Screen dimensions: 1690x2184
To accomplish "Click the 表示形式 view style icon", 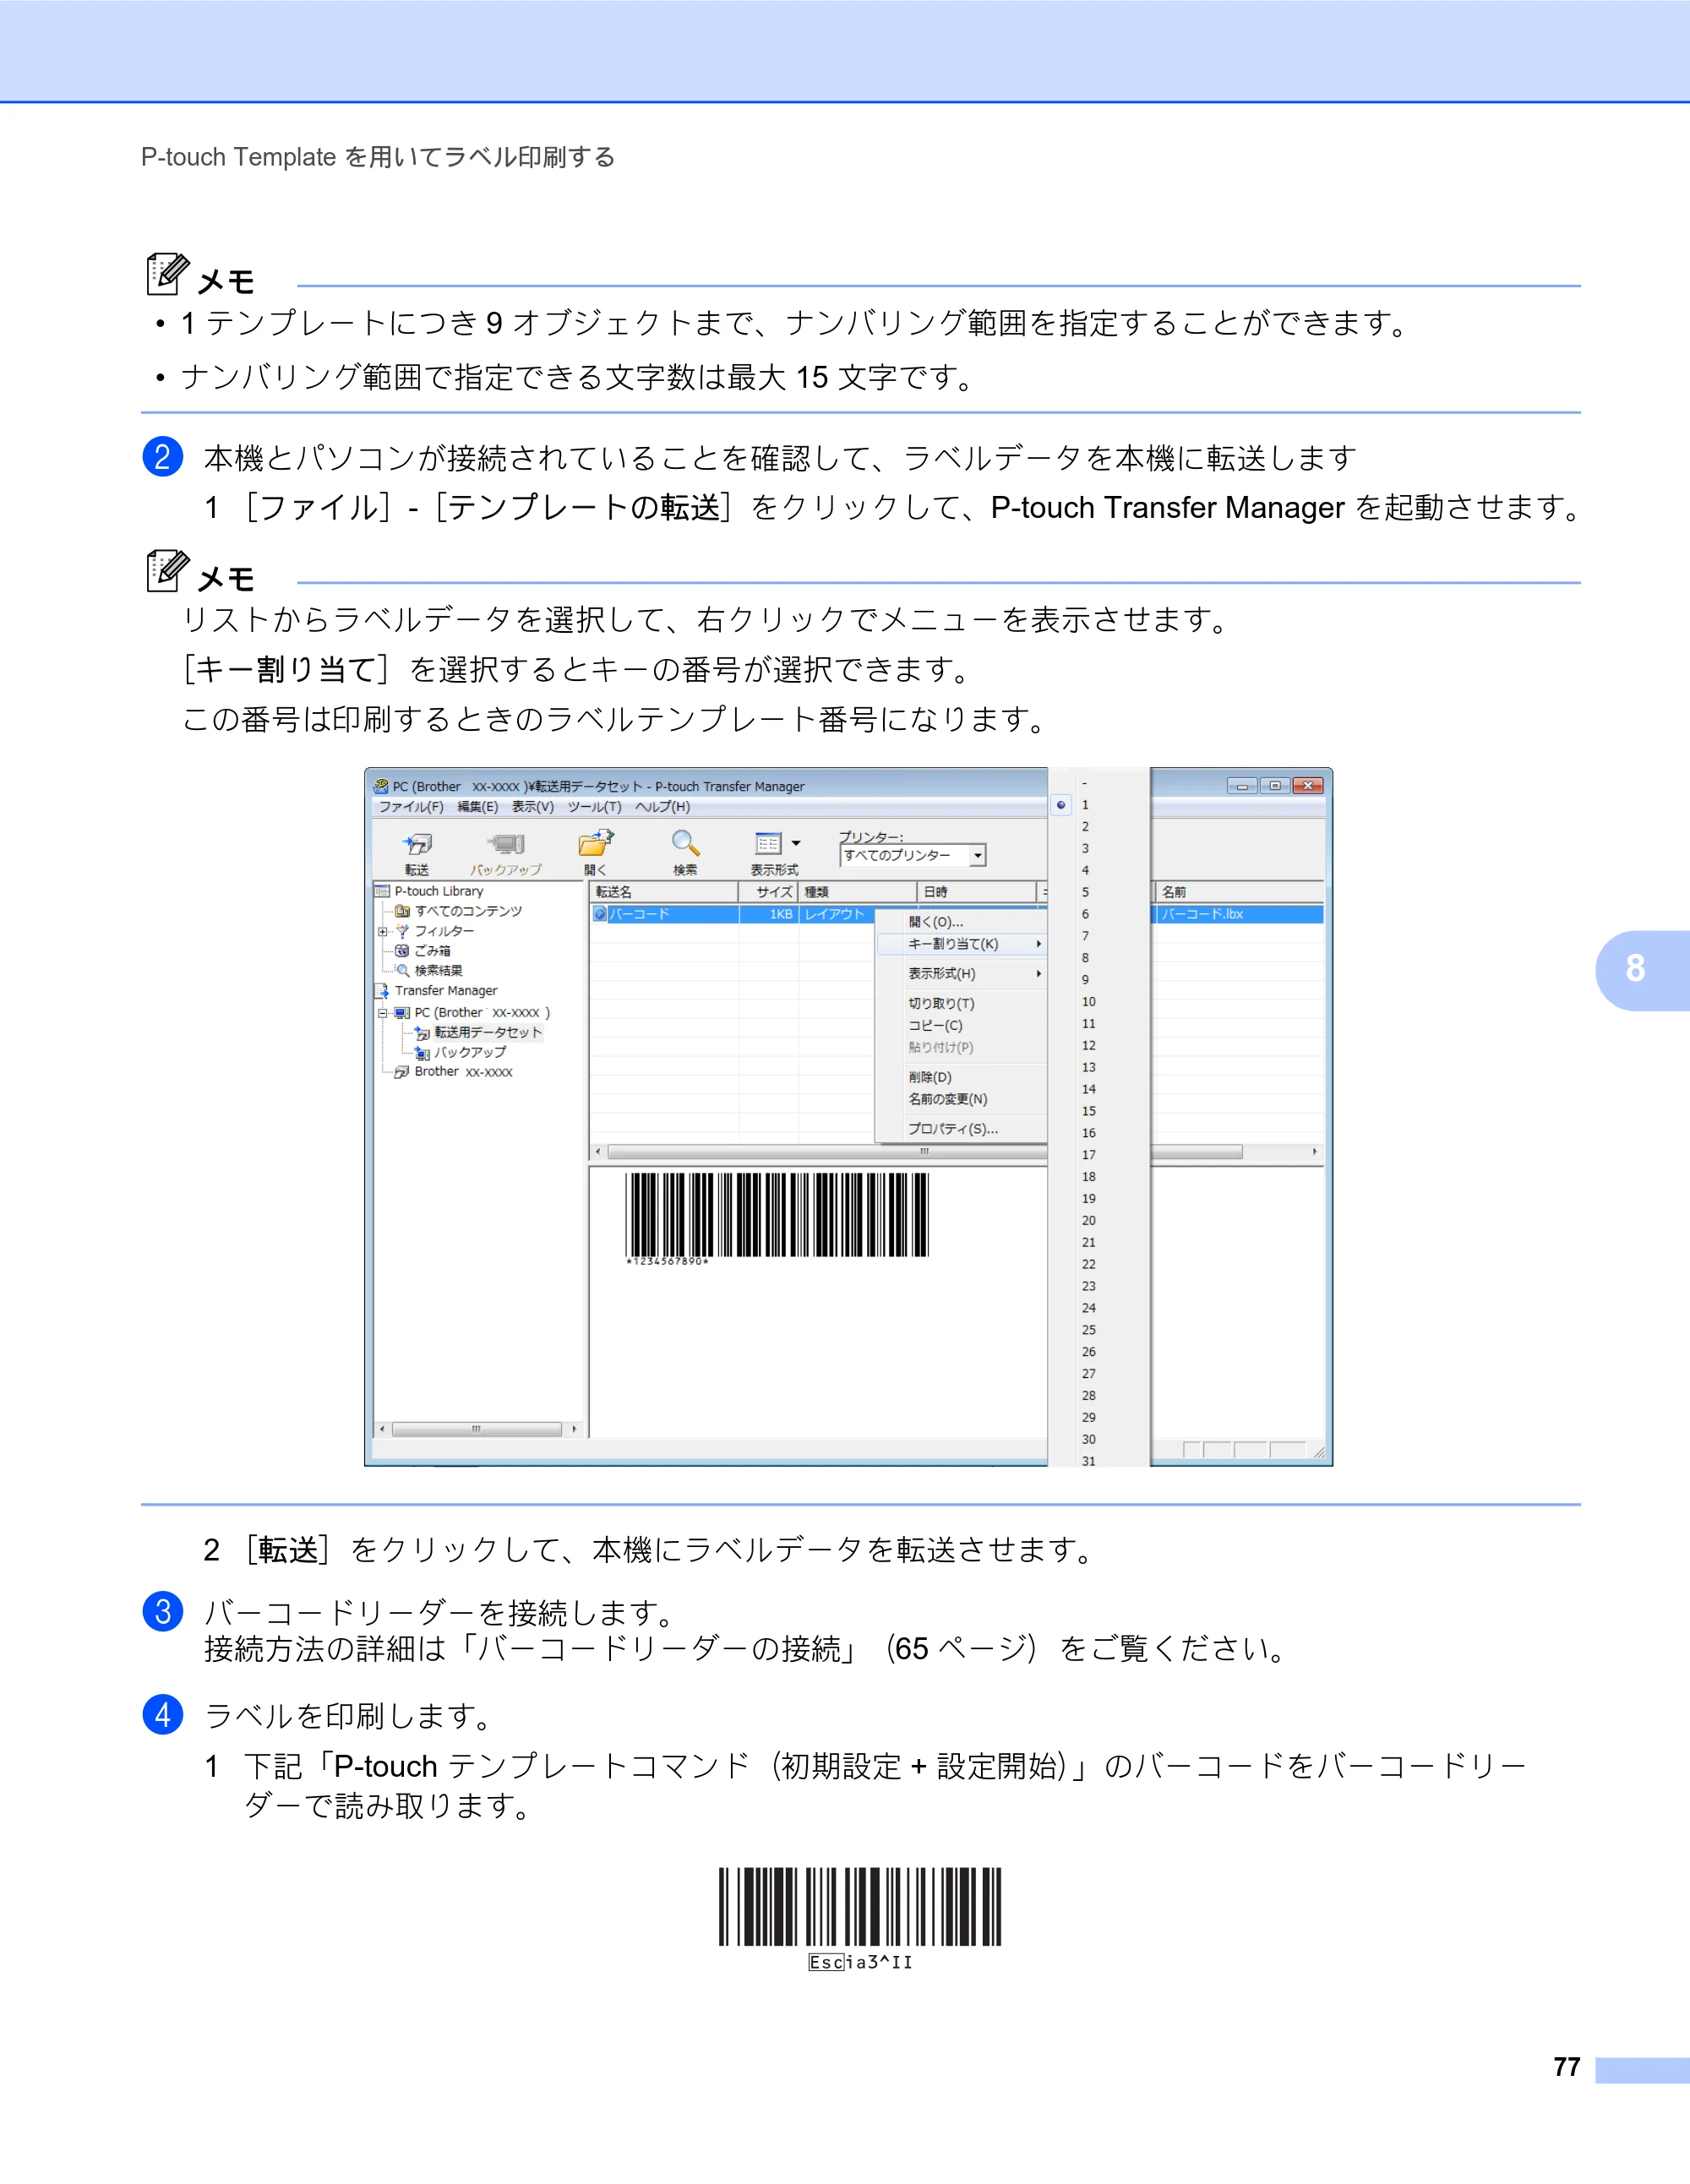I will 768,844.
